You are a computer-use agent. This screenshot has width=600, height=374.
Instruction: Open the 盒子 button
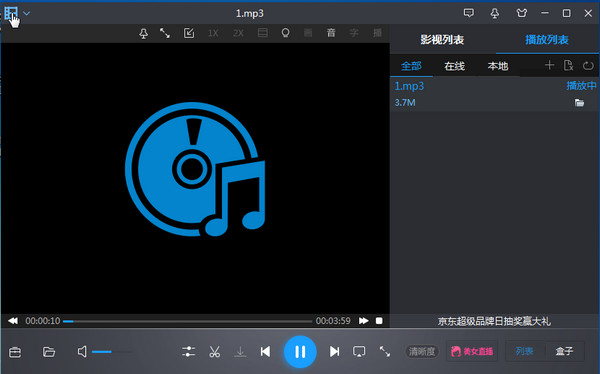[564, 351]
